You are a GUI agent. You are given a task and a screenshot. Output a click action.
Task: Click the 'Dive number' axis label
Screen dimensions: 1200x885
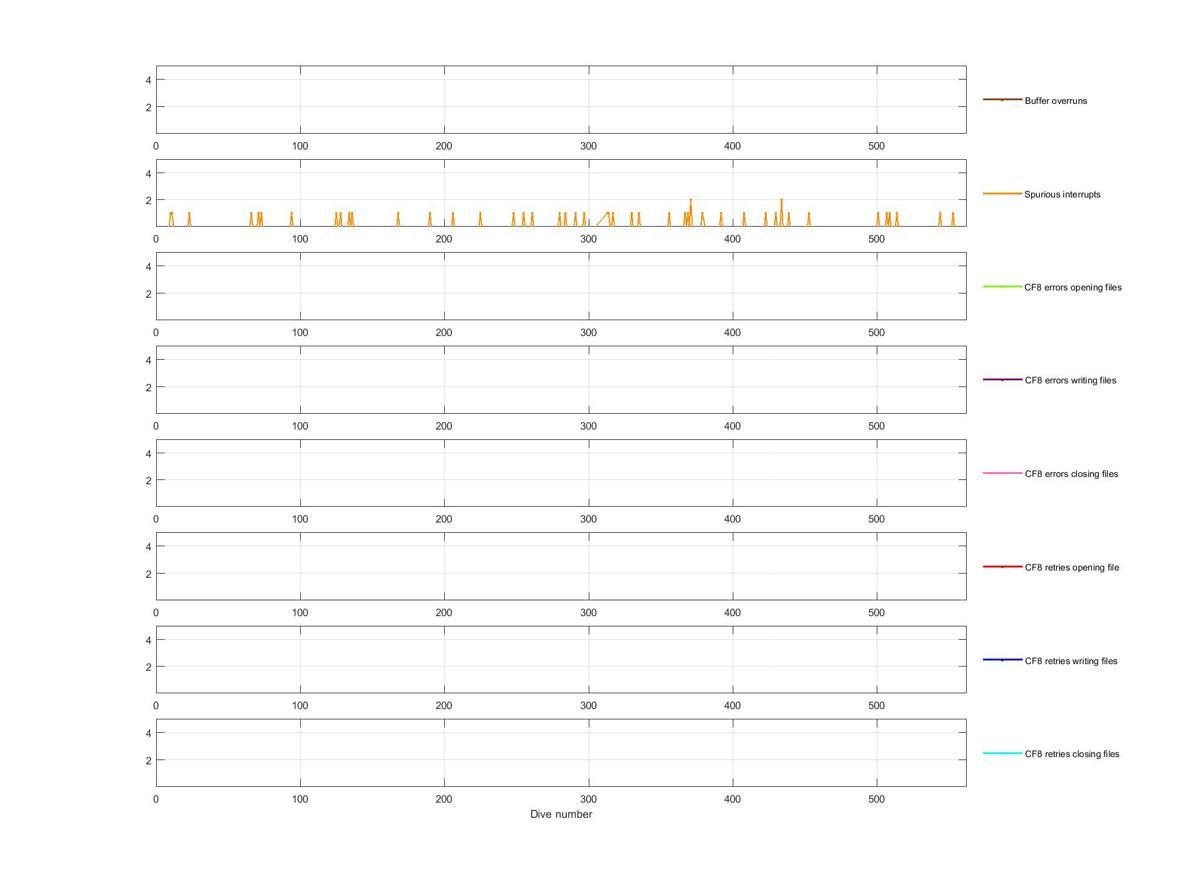tap(561, 814)
